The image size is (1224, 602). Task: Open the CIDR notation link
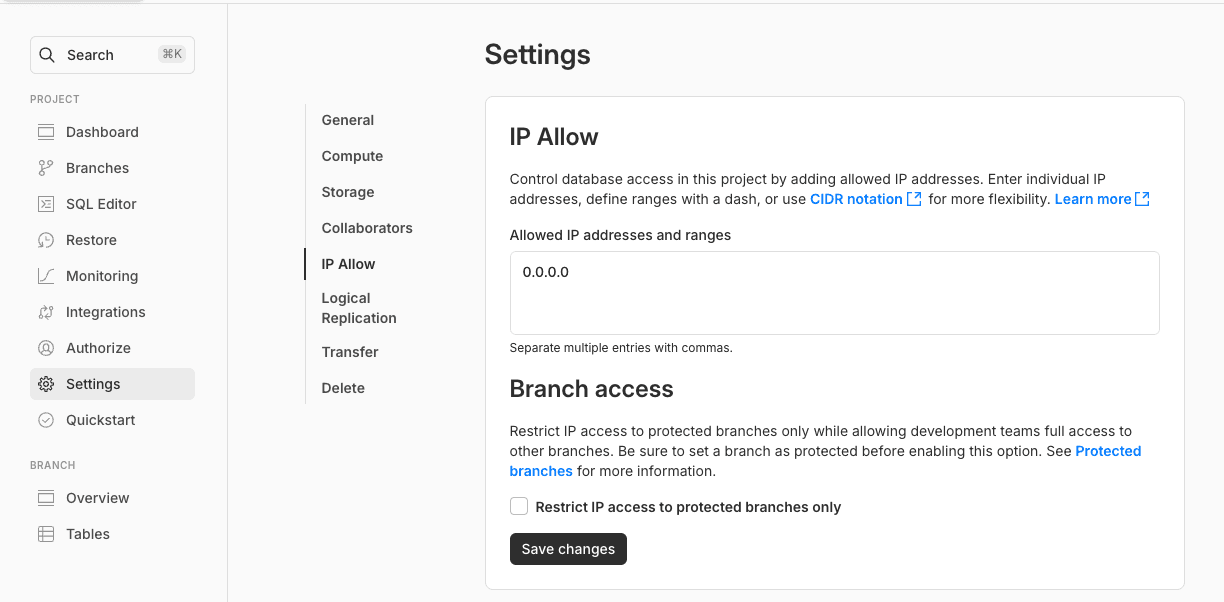point(857,198)
